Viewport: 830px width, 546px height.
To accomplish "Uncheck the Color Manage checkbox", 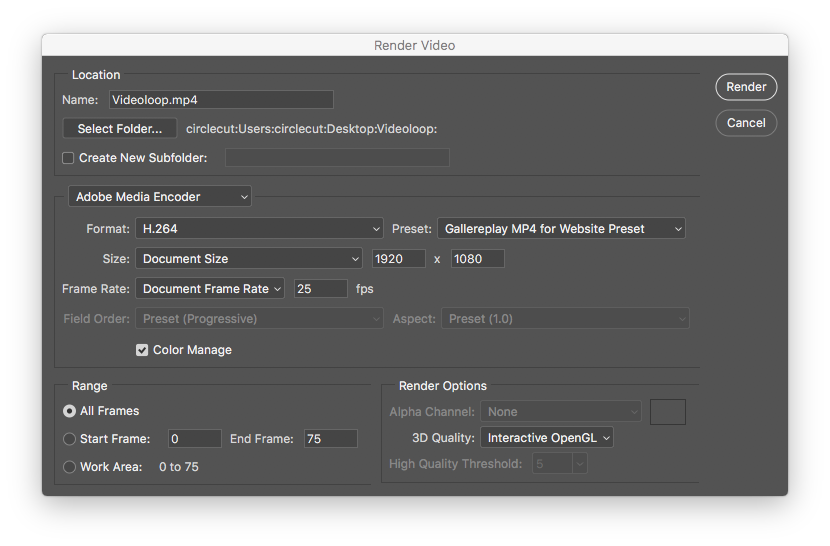I will point(142,350).
